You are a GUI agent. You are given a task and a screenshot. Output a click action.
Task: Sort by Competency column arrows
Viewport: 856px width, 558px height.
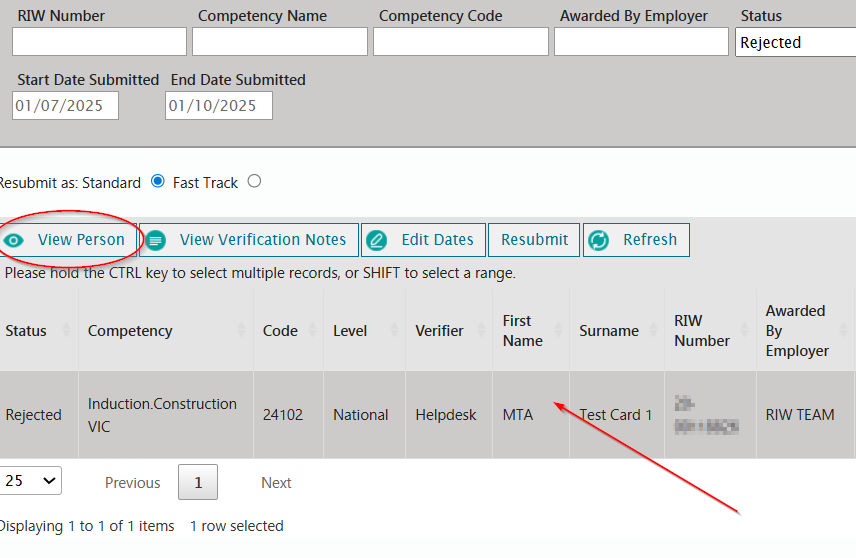coord(242,331)
